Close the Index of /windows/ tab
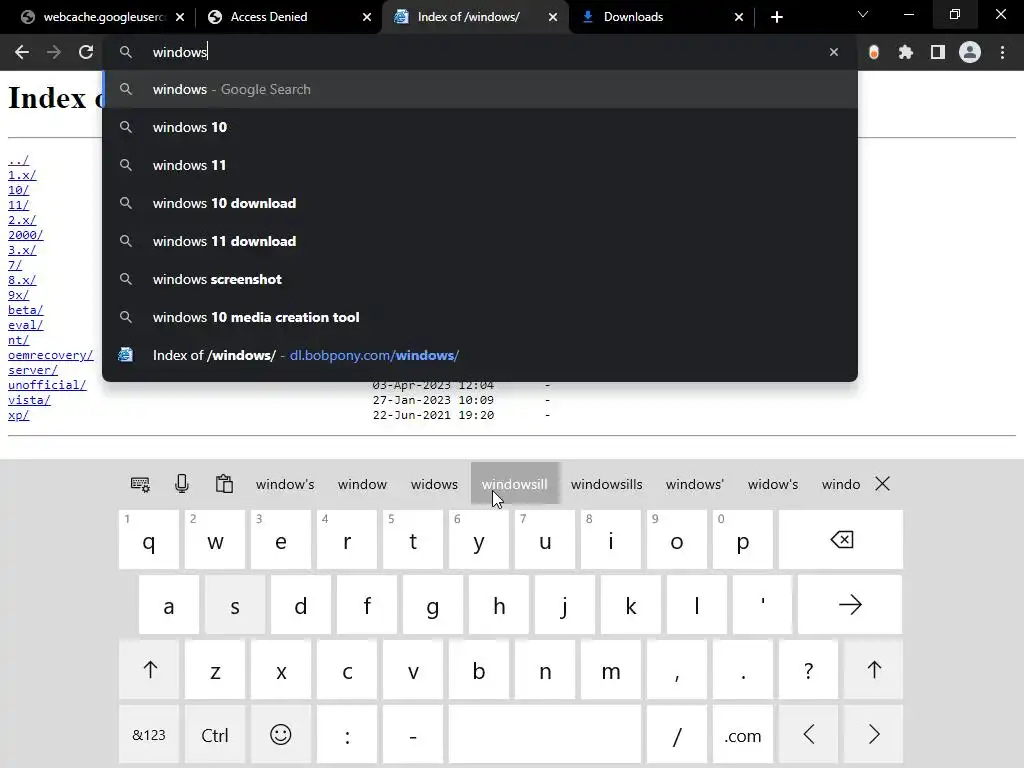 (552, 17)
